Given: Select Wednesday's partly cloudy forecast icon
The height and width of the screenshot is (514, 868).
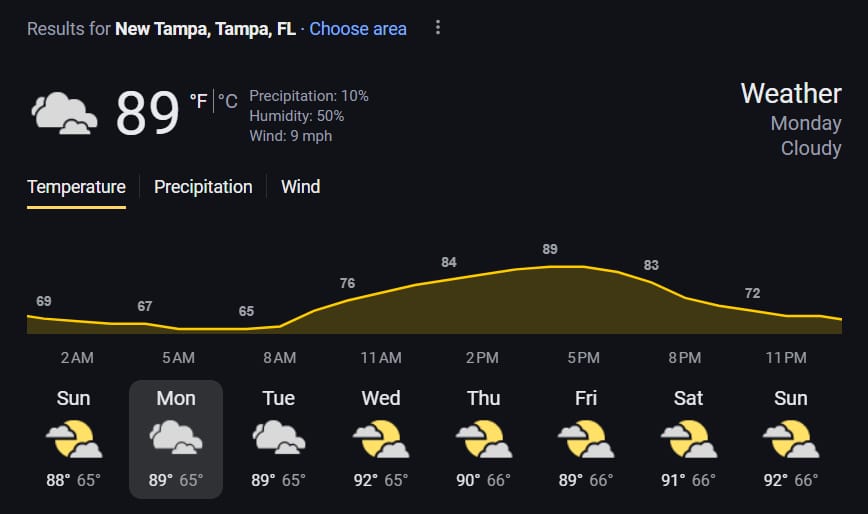Looking at the screenshot, I should [381, 439].
